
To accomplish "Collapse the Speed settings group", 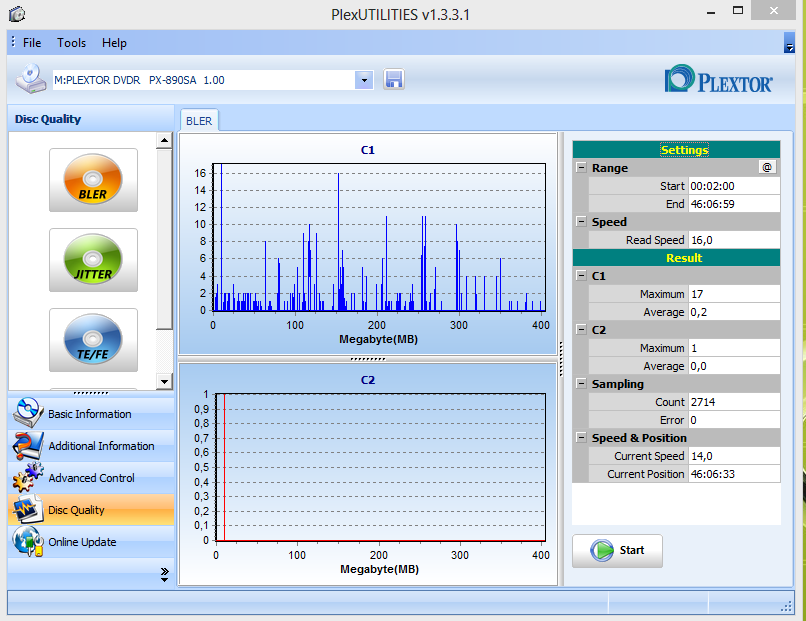I will tap(581, 222).
